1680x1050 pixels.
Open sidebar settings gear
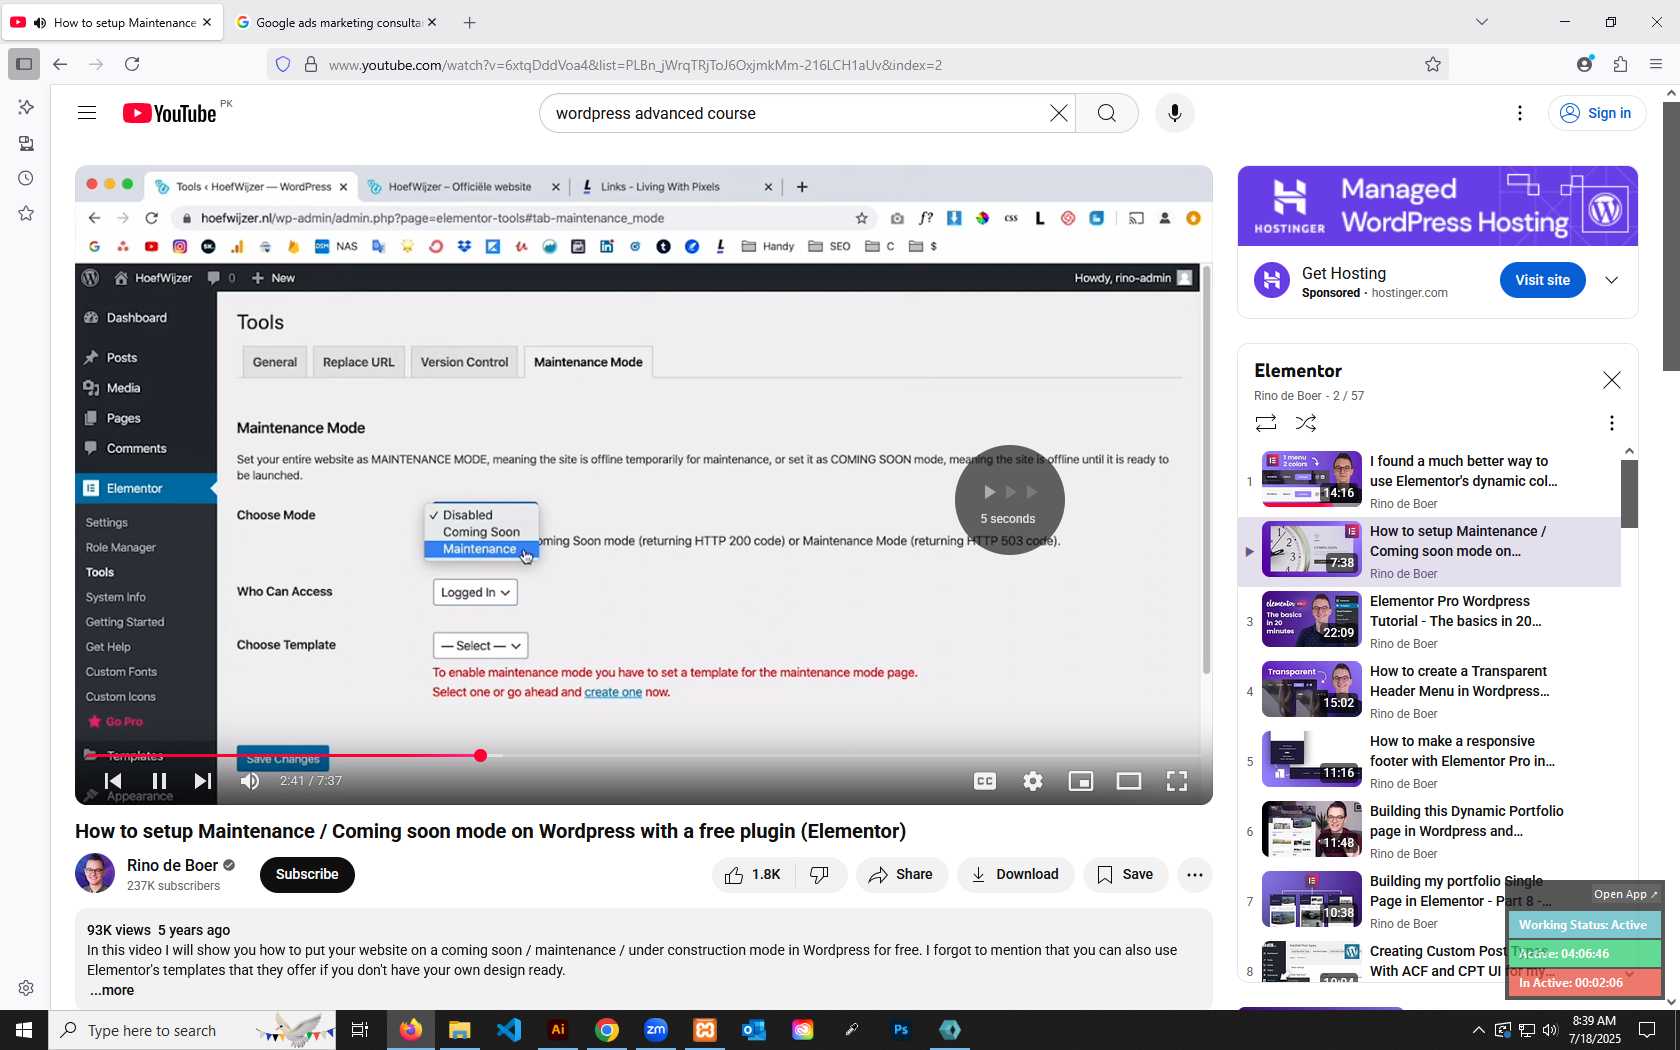[26, 988]
